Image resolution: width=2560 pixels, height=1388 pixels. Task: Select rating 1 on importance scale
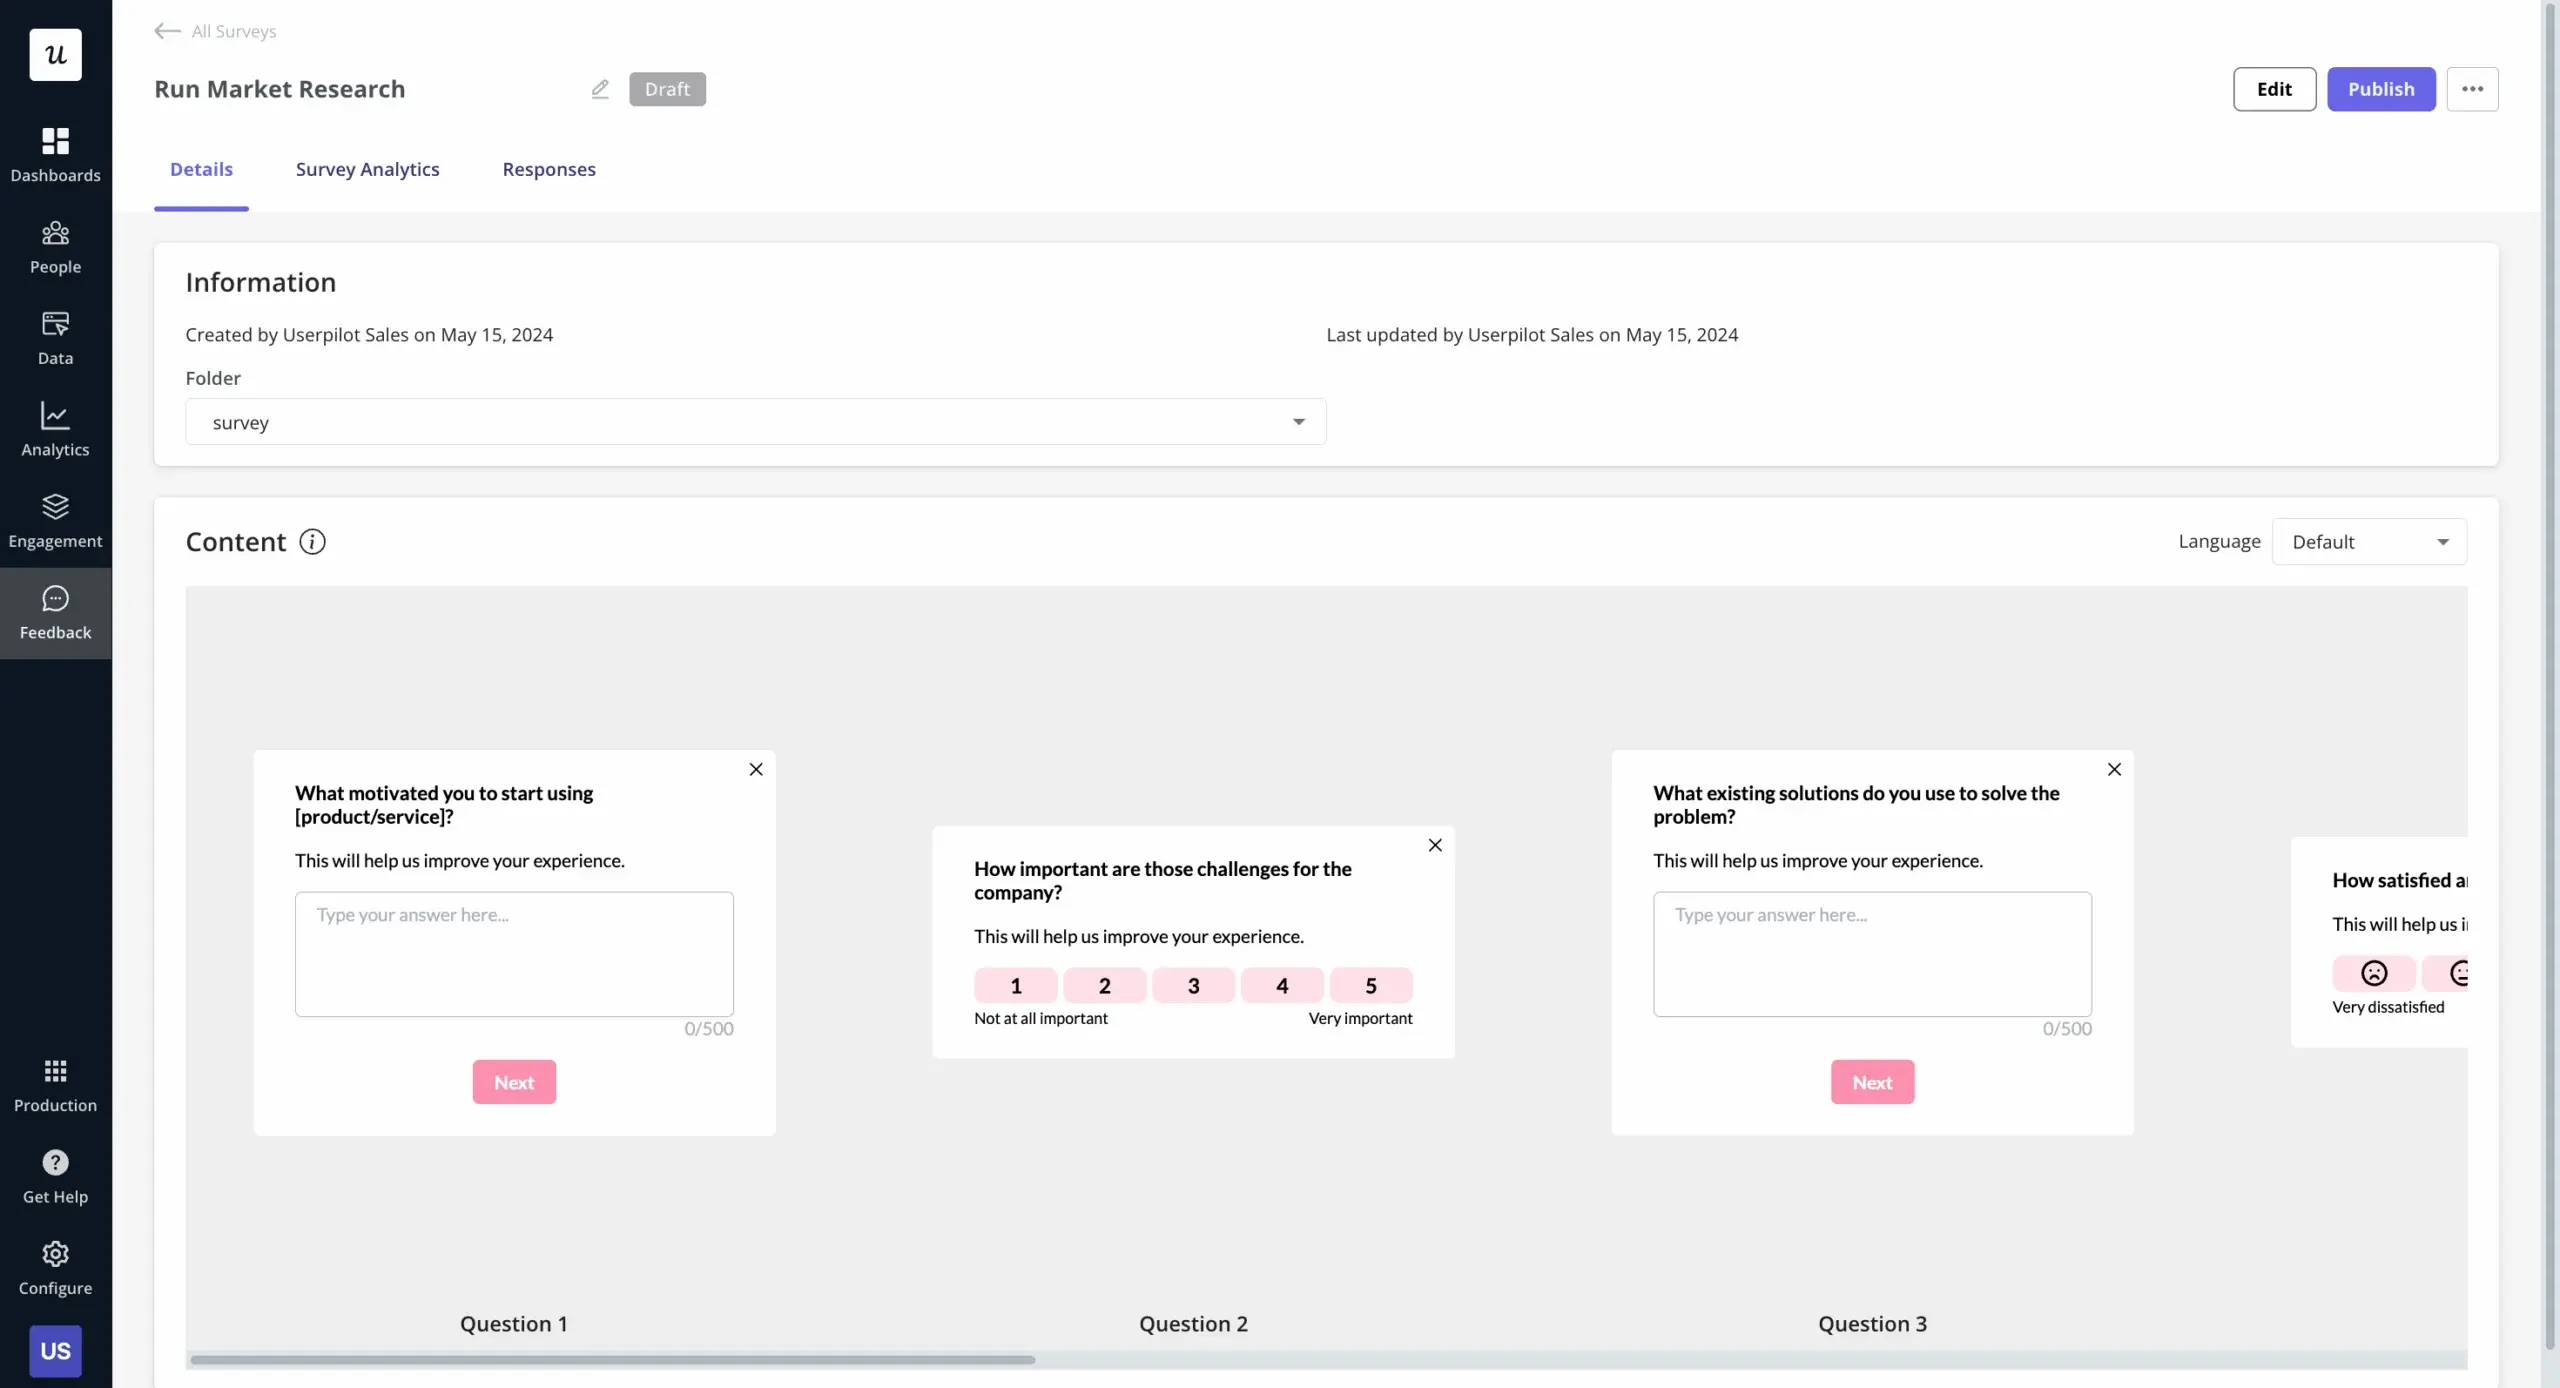click(1015, 985)
